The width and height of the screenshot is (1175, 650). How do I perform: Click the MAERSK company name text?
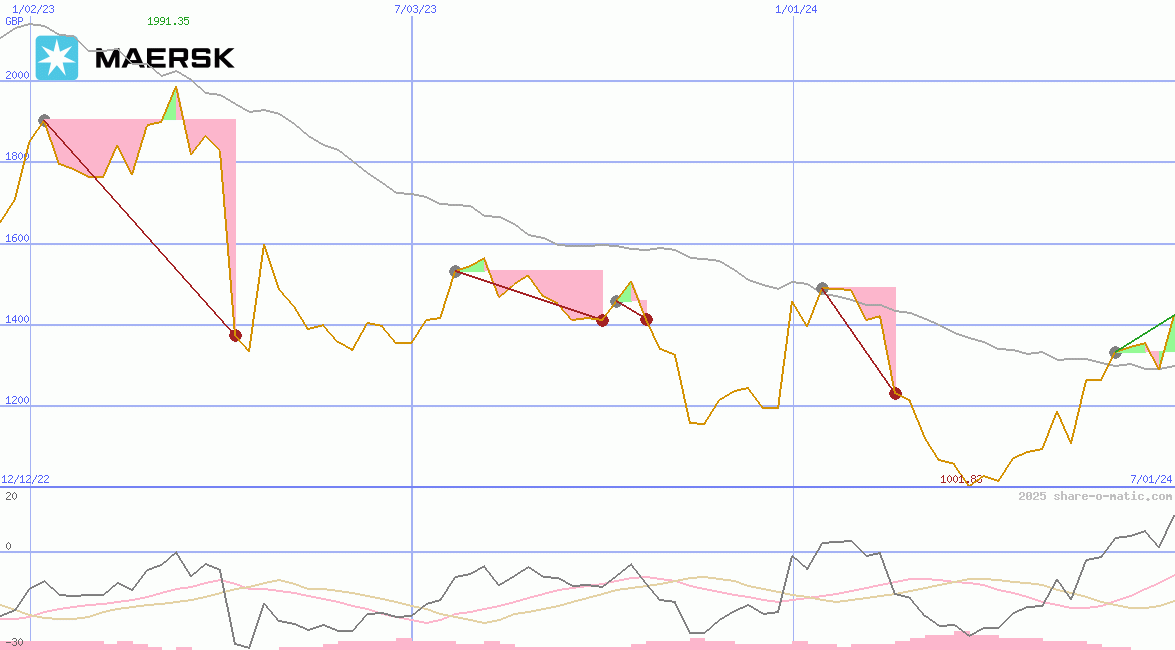165,59
